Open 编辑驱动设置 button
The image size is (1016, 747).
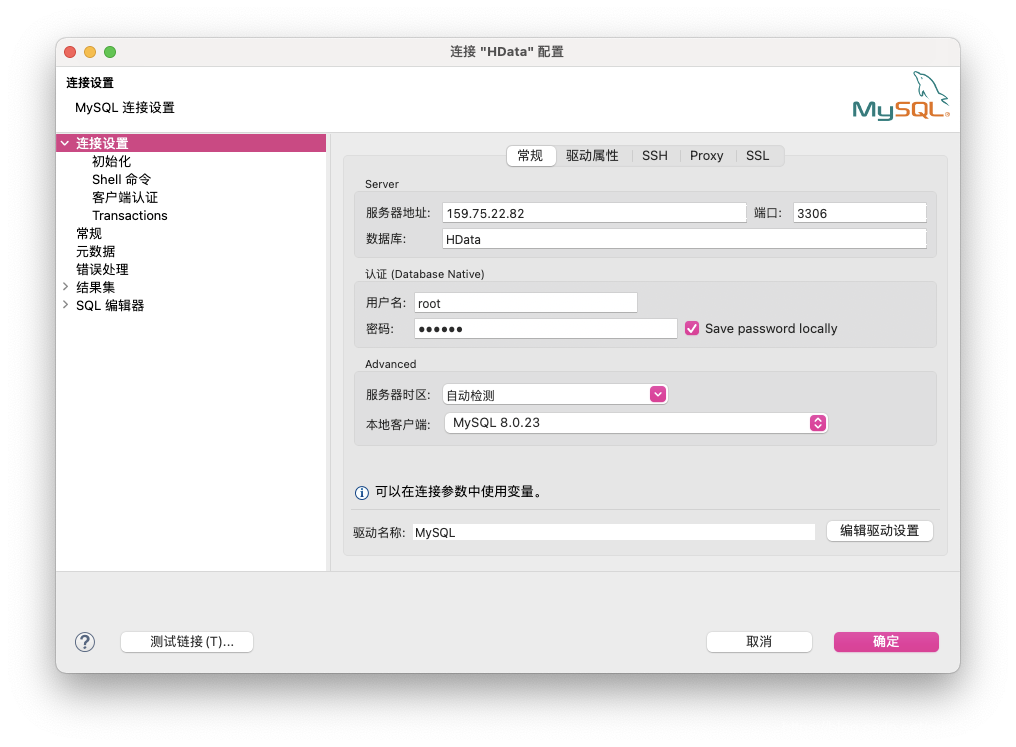click(880, 531)
